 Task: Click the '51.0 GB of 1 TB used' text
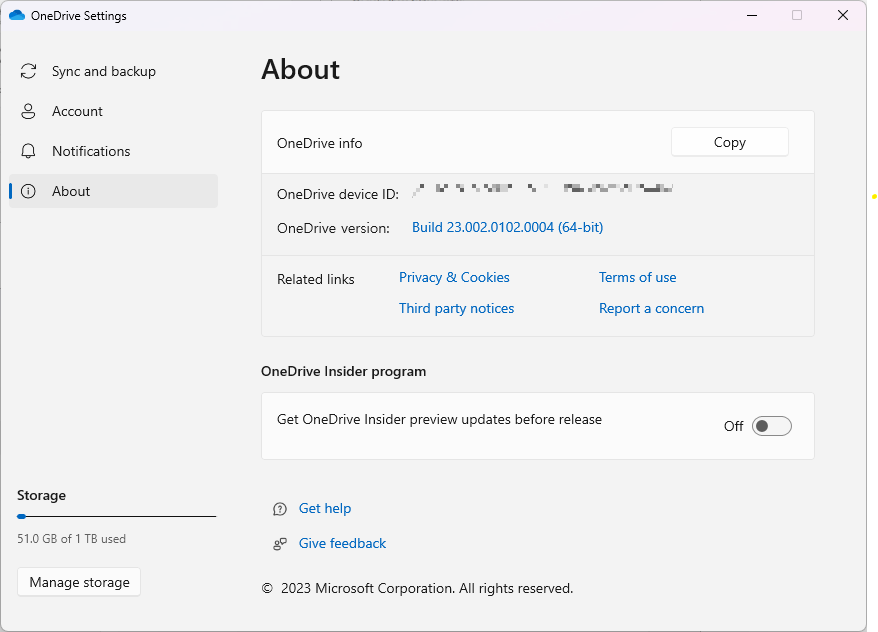coord(71,539)
